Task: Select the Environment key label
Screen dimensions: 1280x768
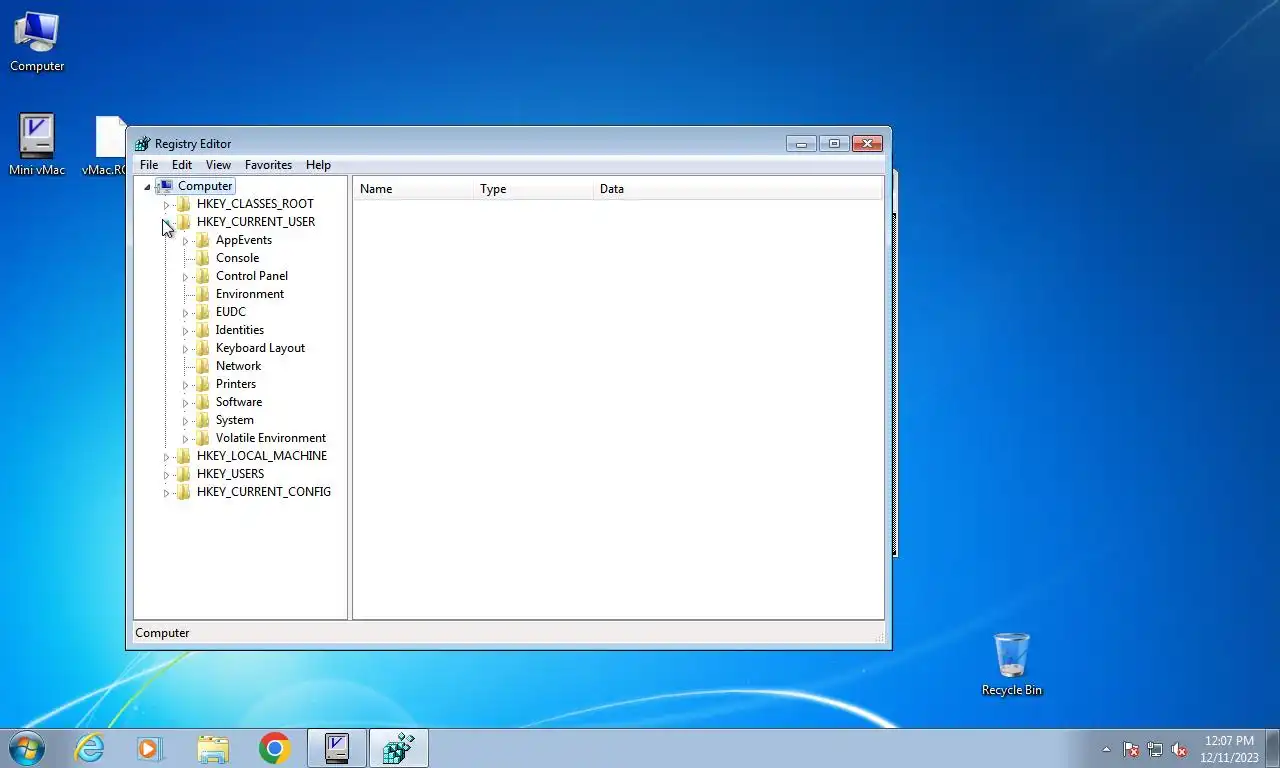Action: [x=250, y=294]
